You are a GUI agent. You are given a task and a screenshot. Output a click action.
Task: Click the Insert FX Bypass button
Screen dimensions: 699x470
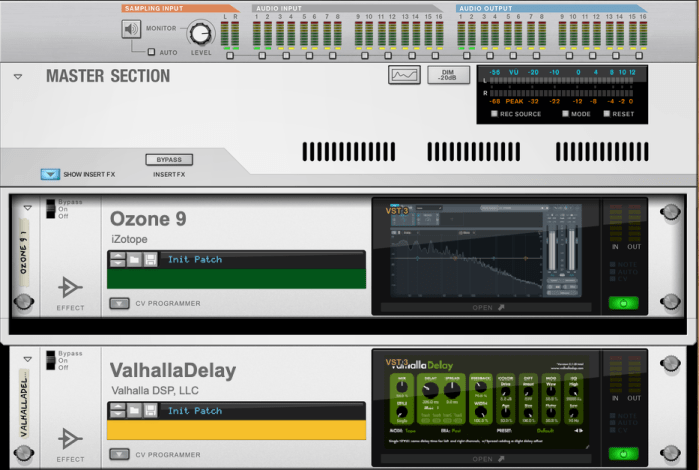pos(169,159)
